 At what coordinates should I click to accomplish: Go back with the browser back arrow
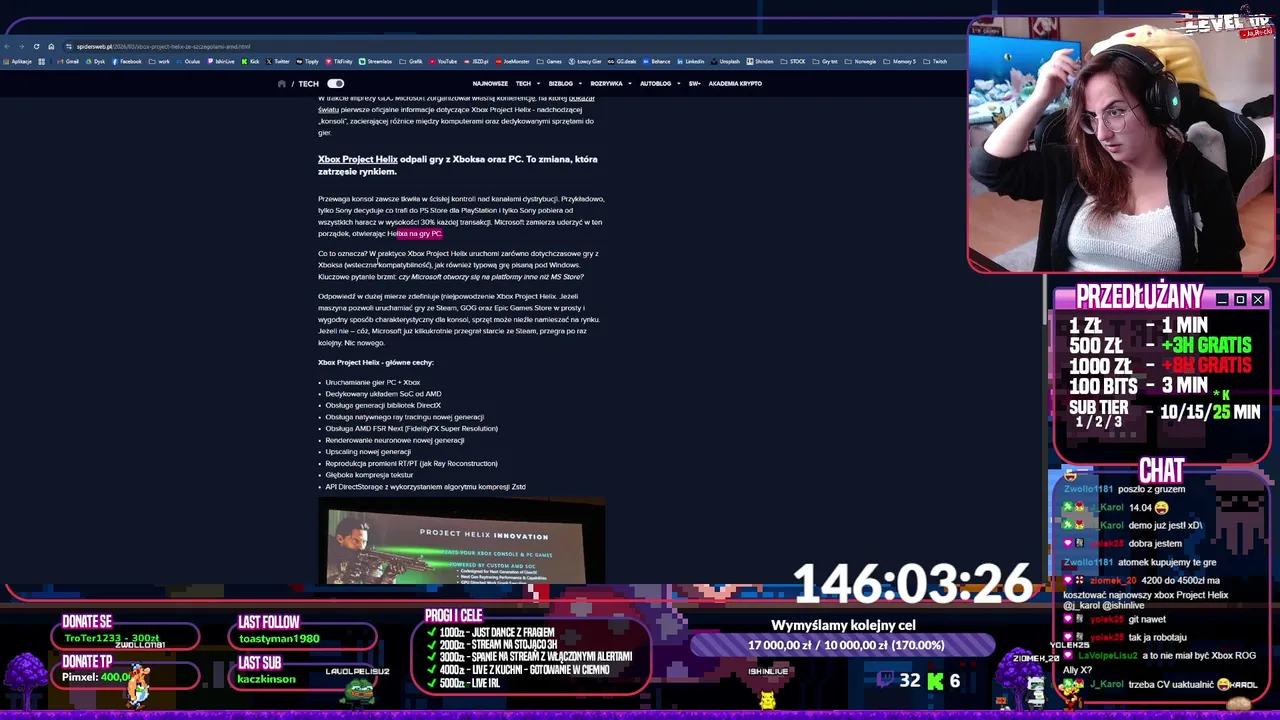[7, 46]
